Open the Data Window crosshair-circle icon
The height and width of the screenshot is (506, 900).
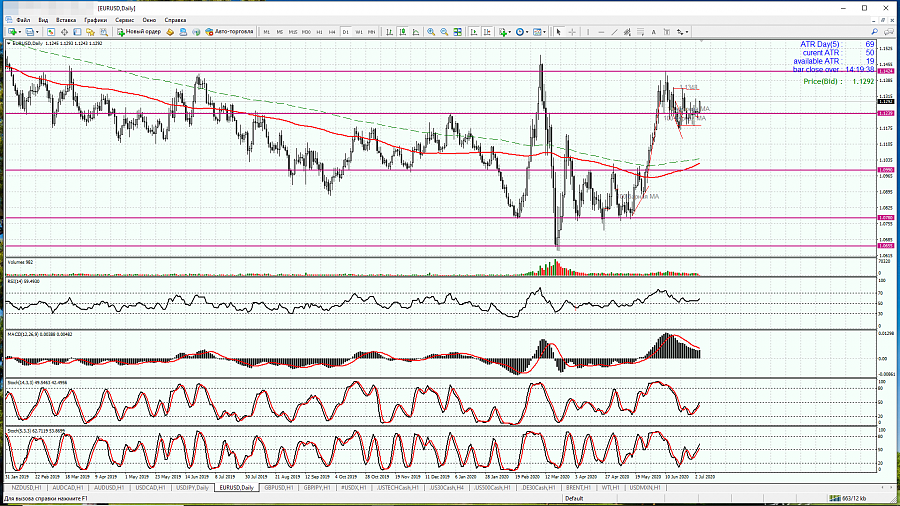tap(64, 32)
